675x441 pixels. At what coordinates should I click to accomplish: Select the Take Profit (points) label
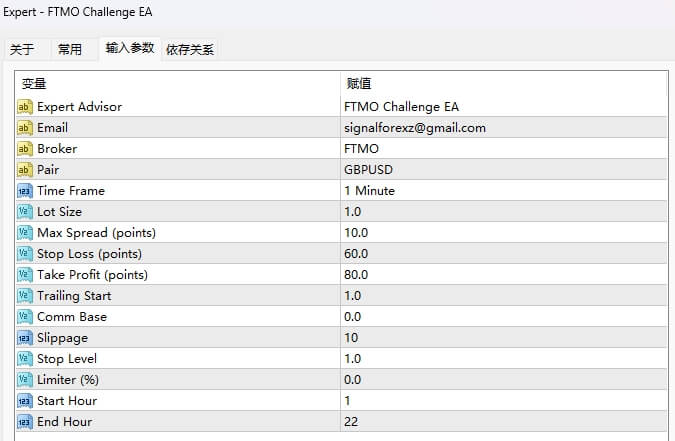[93, 275]
